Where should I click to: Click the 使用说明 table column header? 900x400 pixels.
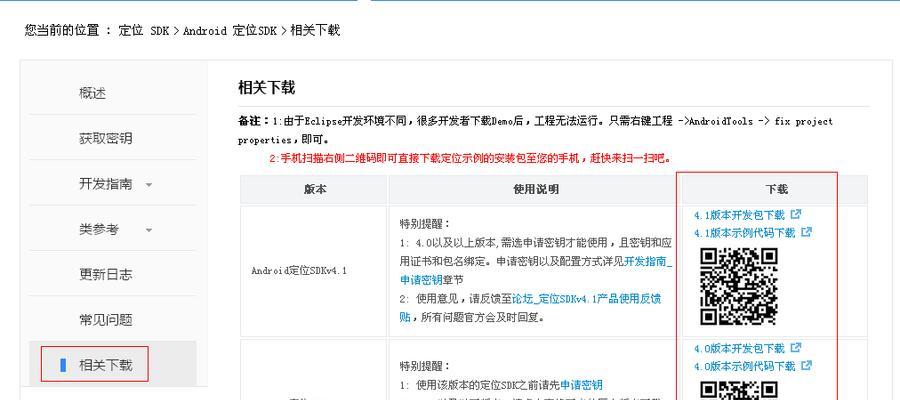tap(536, 189)
